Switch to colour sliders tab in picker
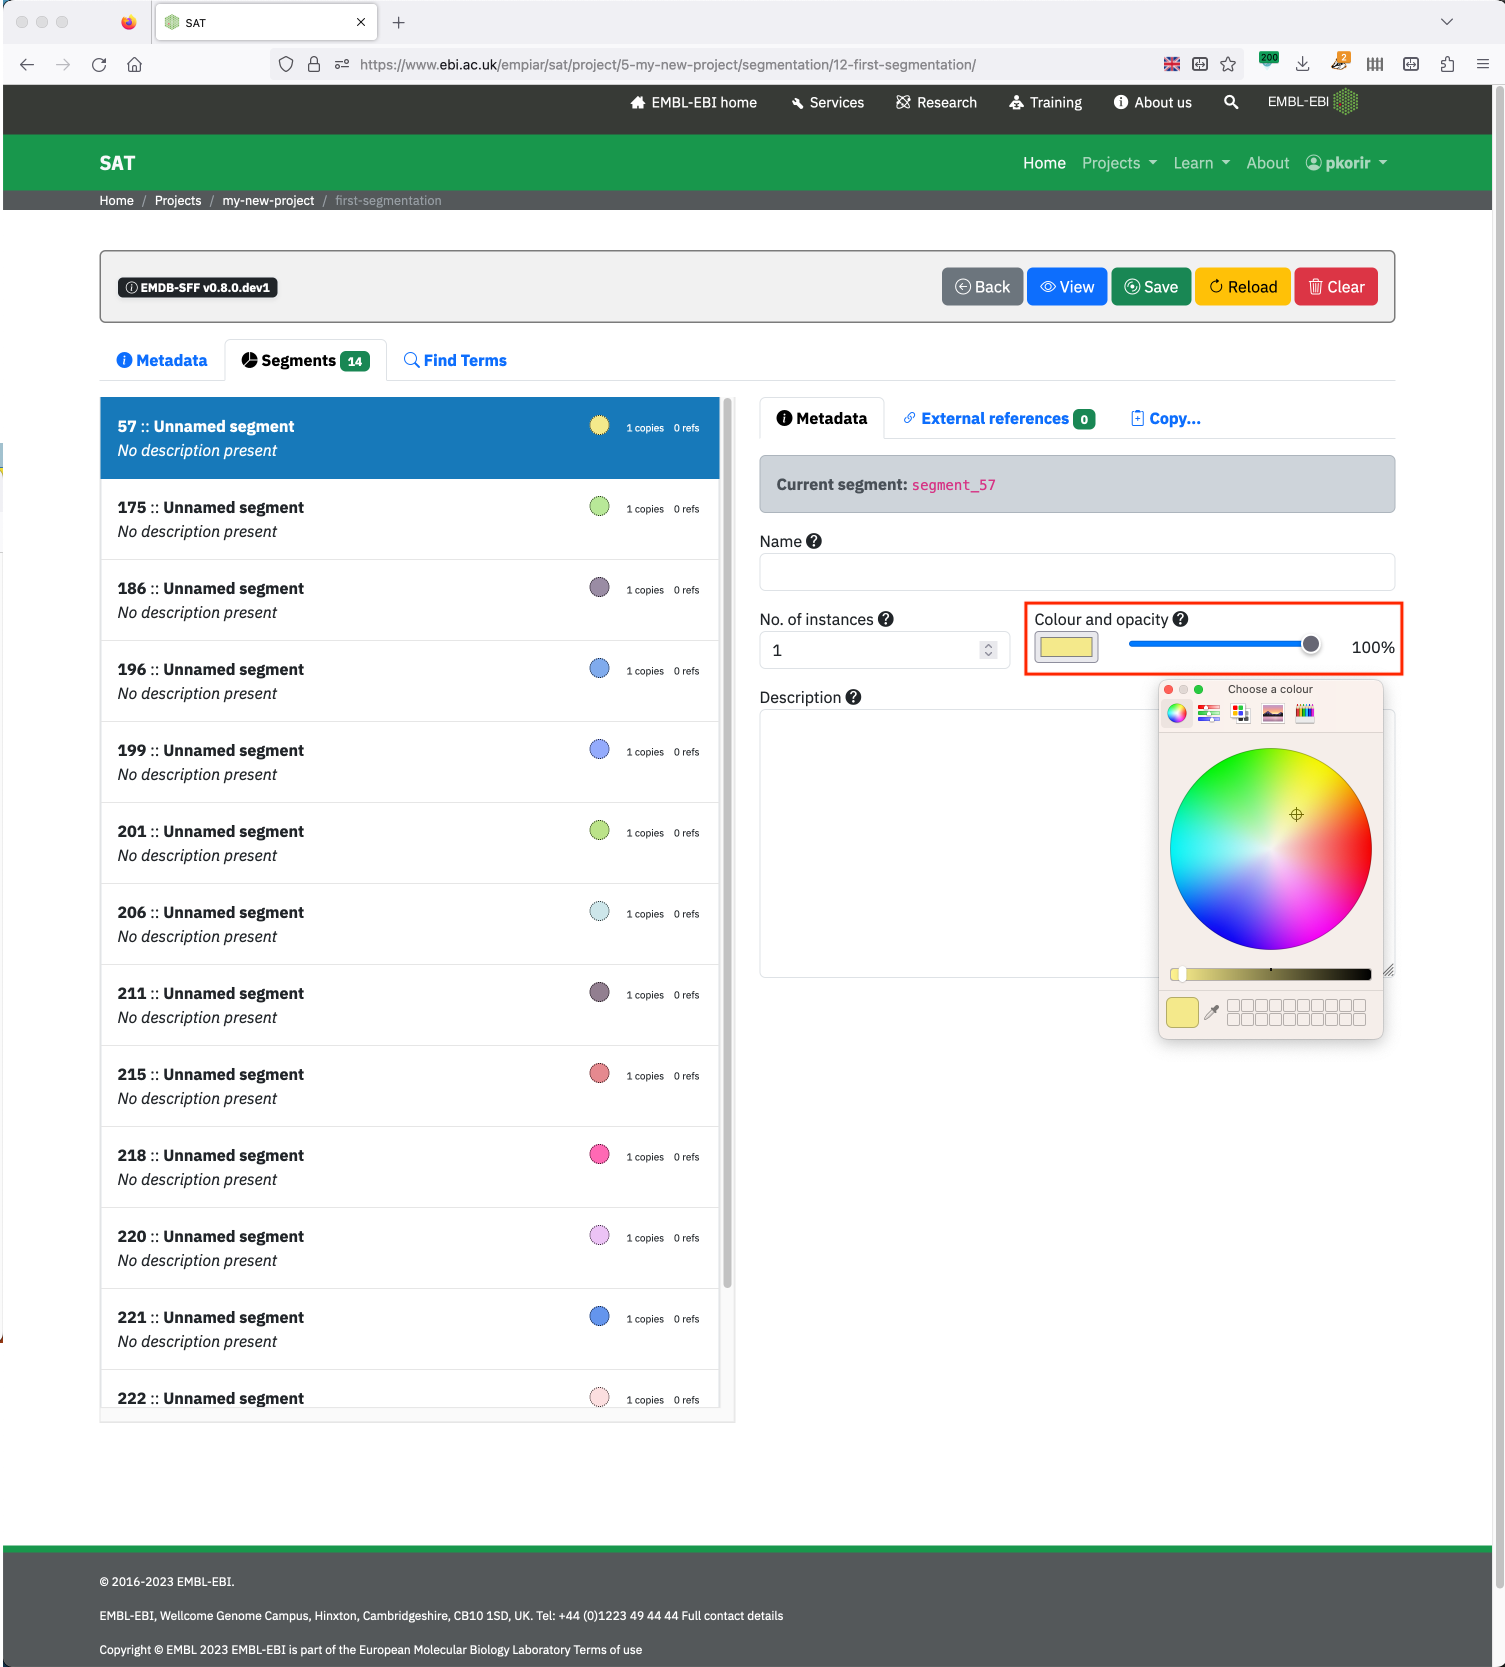Viewport: 1505px width, 1667px height. [1209, 713]
